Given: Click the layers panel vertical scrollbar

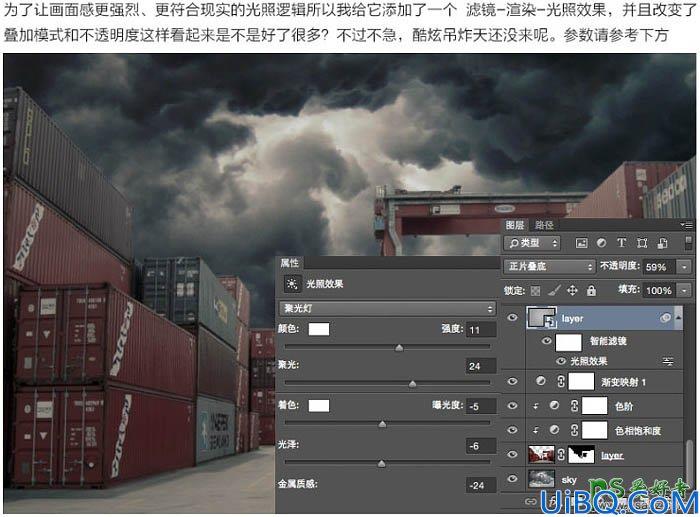Looking at the screenshot, I should [688, 464].
